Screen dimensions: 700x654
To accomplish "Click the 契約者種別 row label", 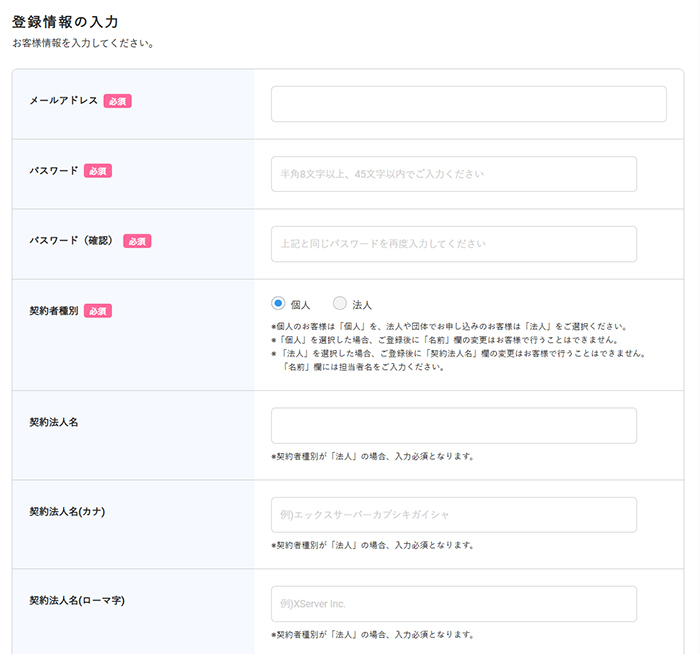I will (54, 311).
